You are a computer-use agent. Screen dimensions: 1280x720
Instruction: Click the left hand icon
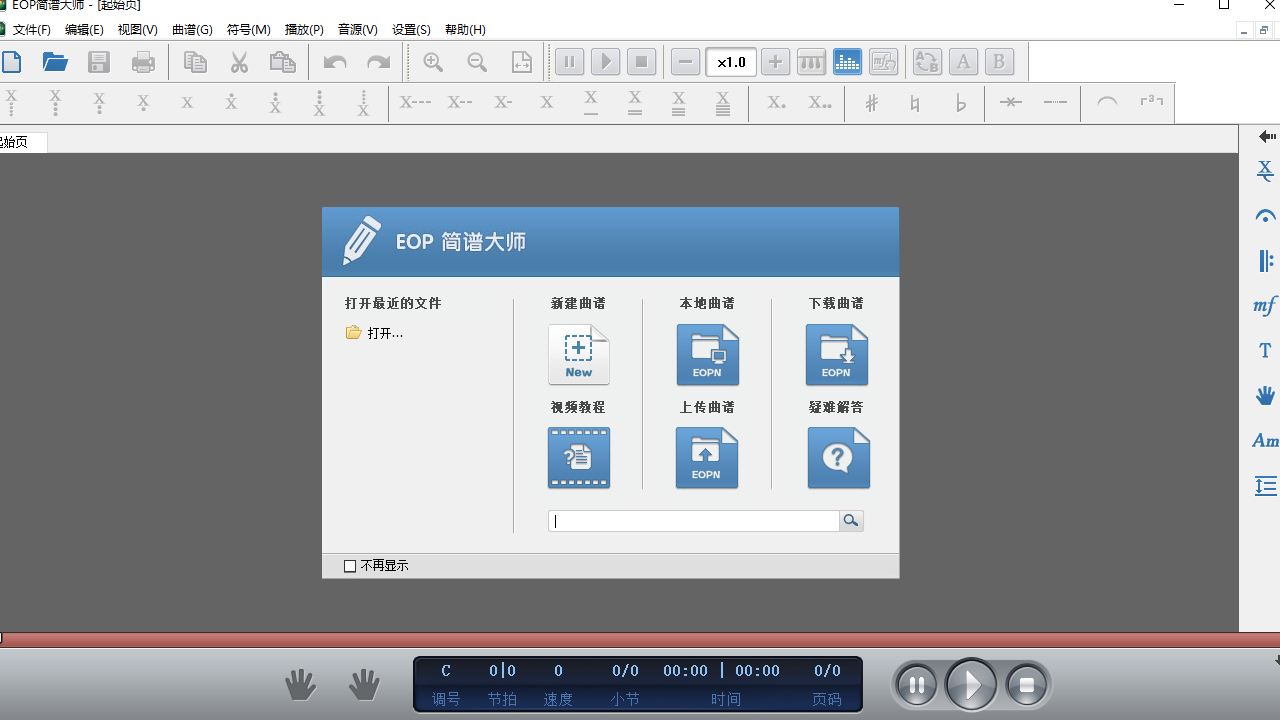tap(300, 685)
